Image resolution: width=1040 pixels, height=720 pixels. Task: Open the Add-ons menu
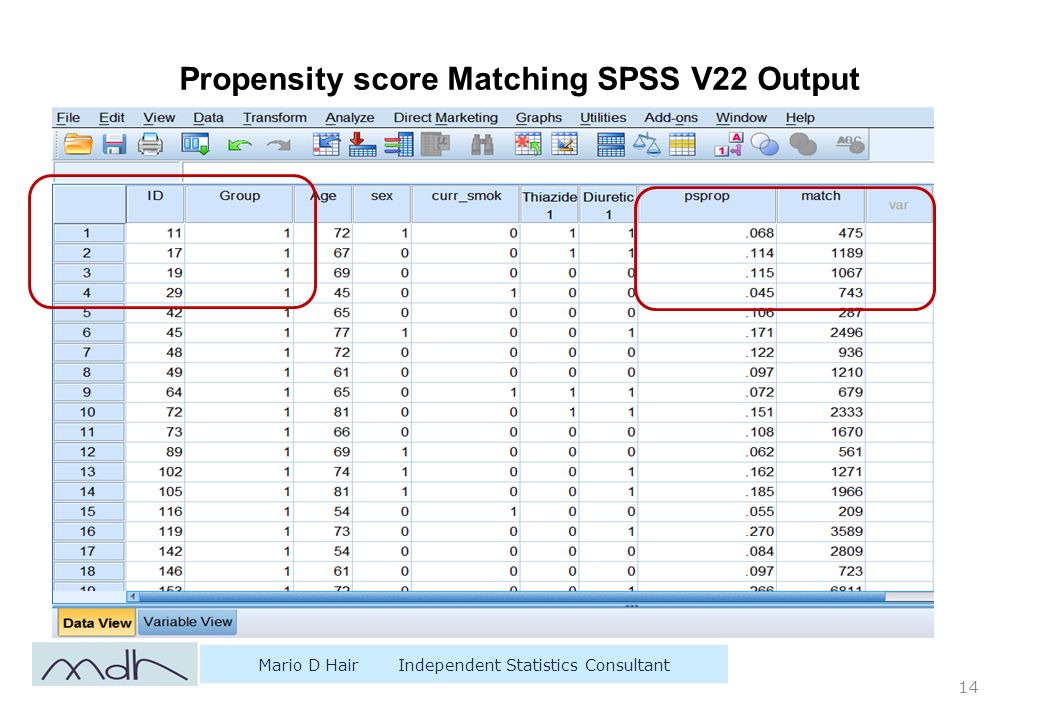point(671,117)
